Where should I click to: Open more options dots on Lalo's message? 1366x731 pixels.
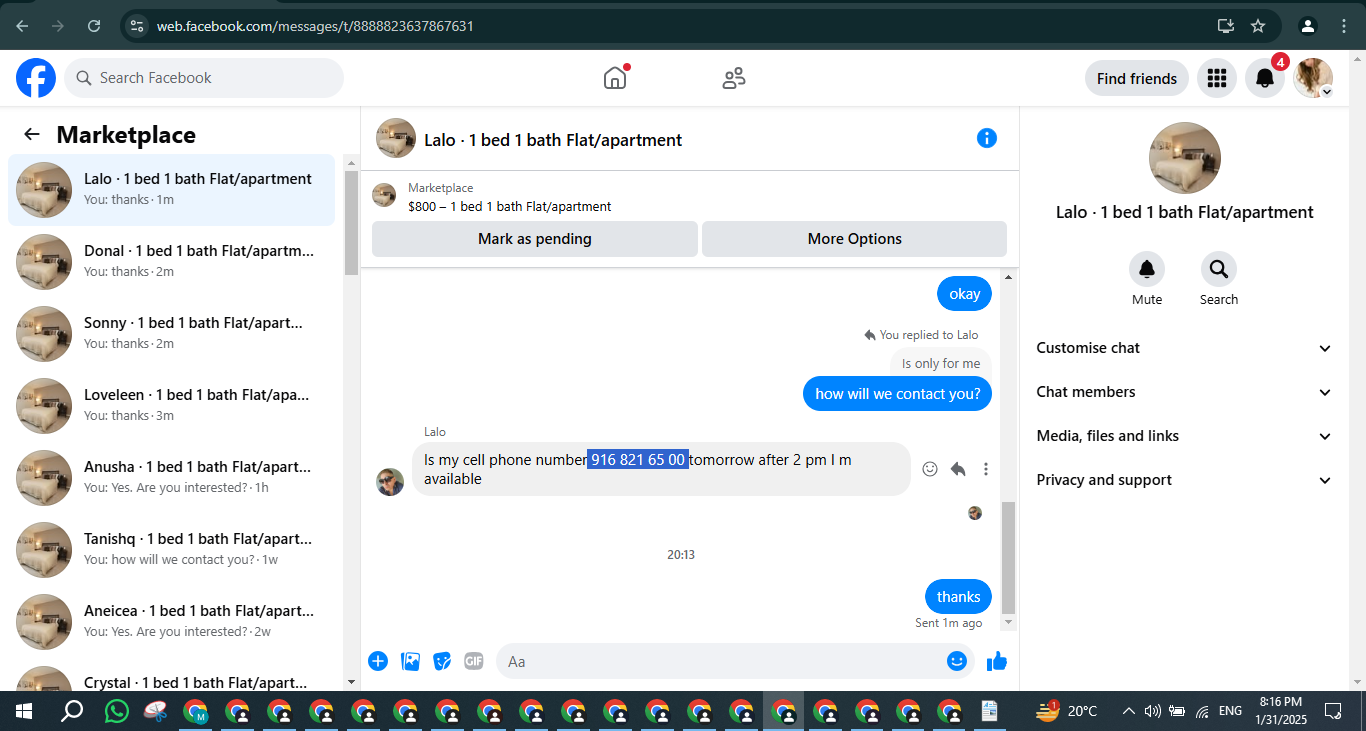[986, 469]
